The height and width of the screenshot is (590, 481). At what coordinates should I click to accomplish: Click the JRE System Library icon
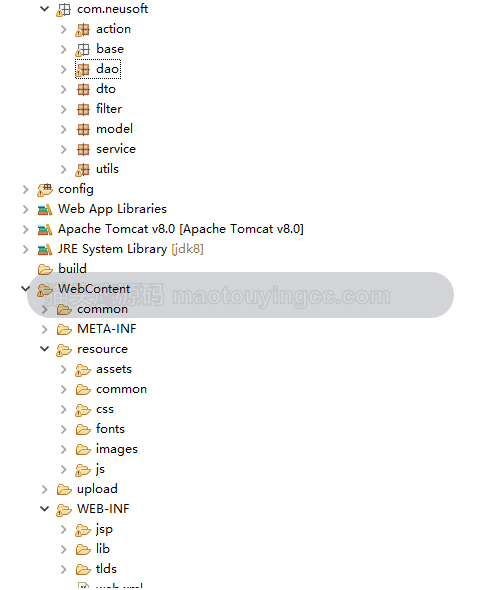[45, 249]
